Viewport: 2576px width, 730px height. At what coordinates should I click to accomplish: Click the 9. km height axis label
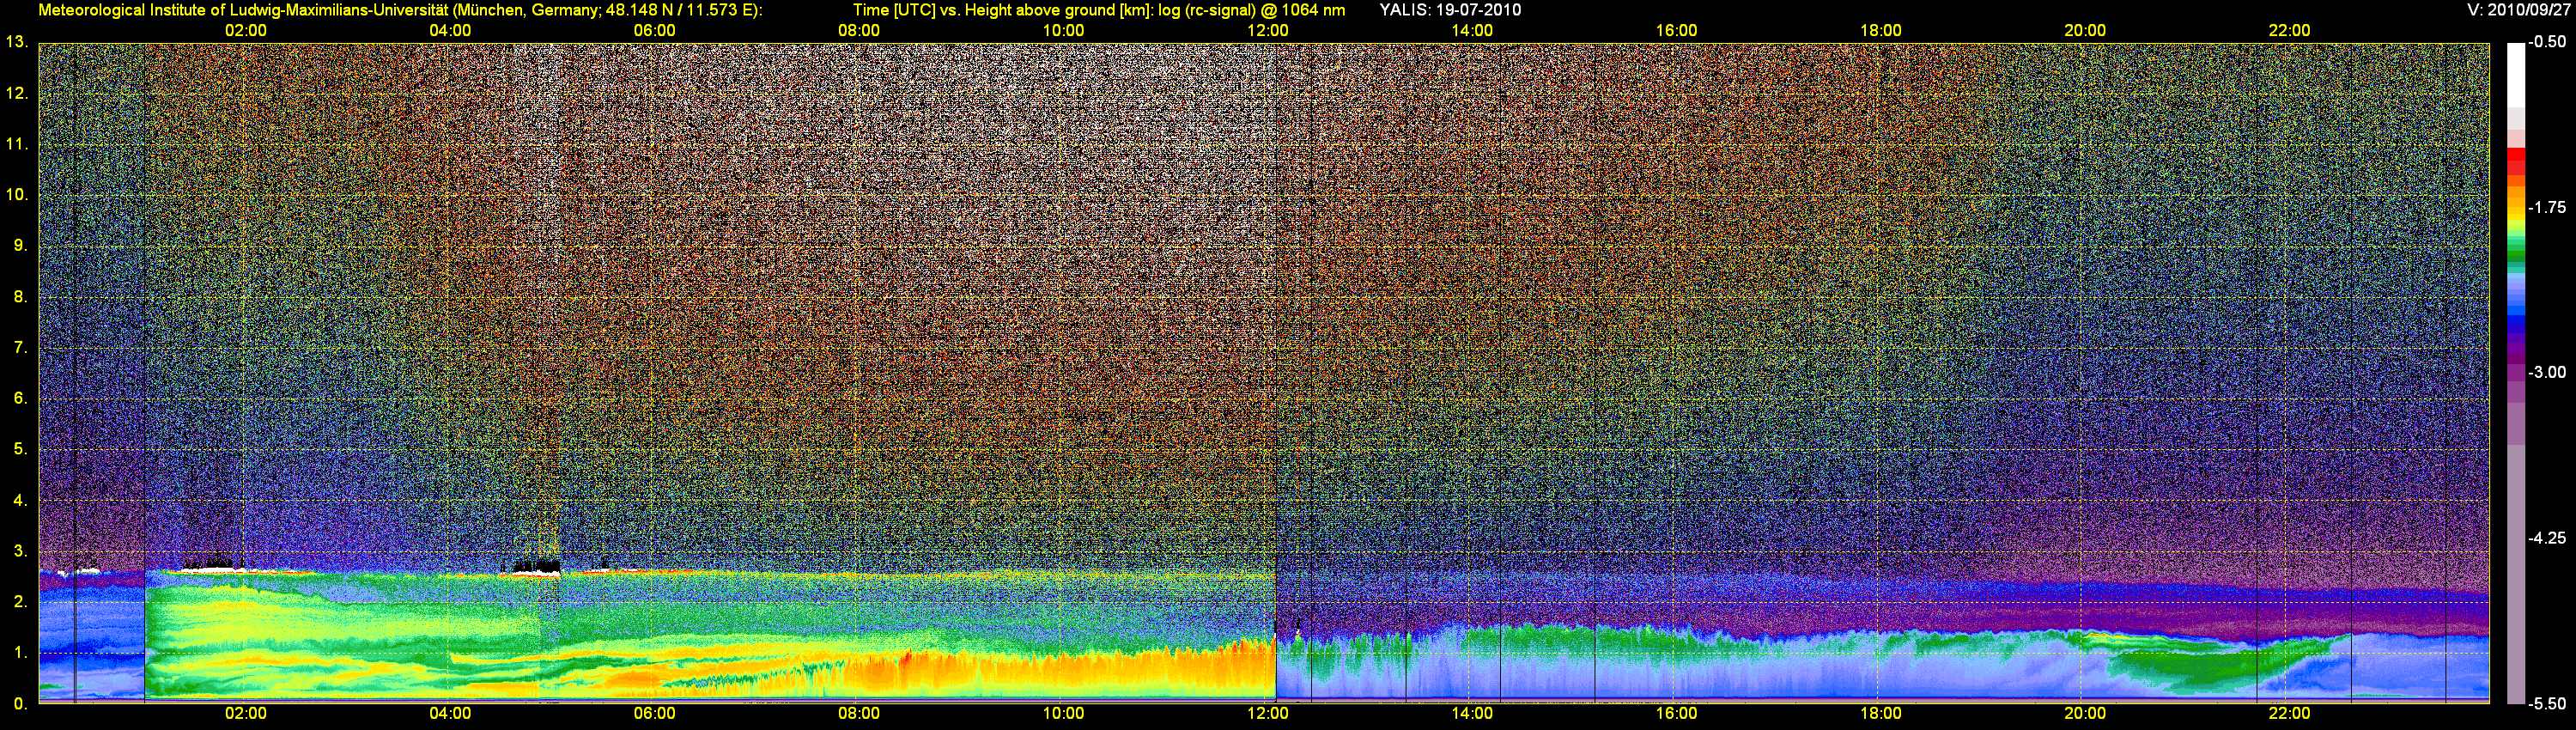[x=20, y=246]
